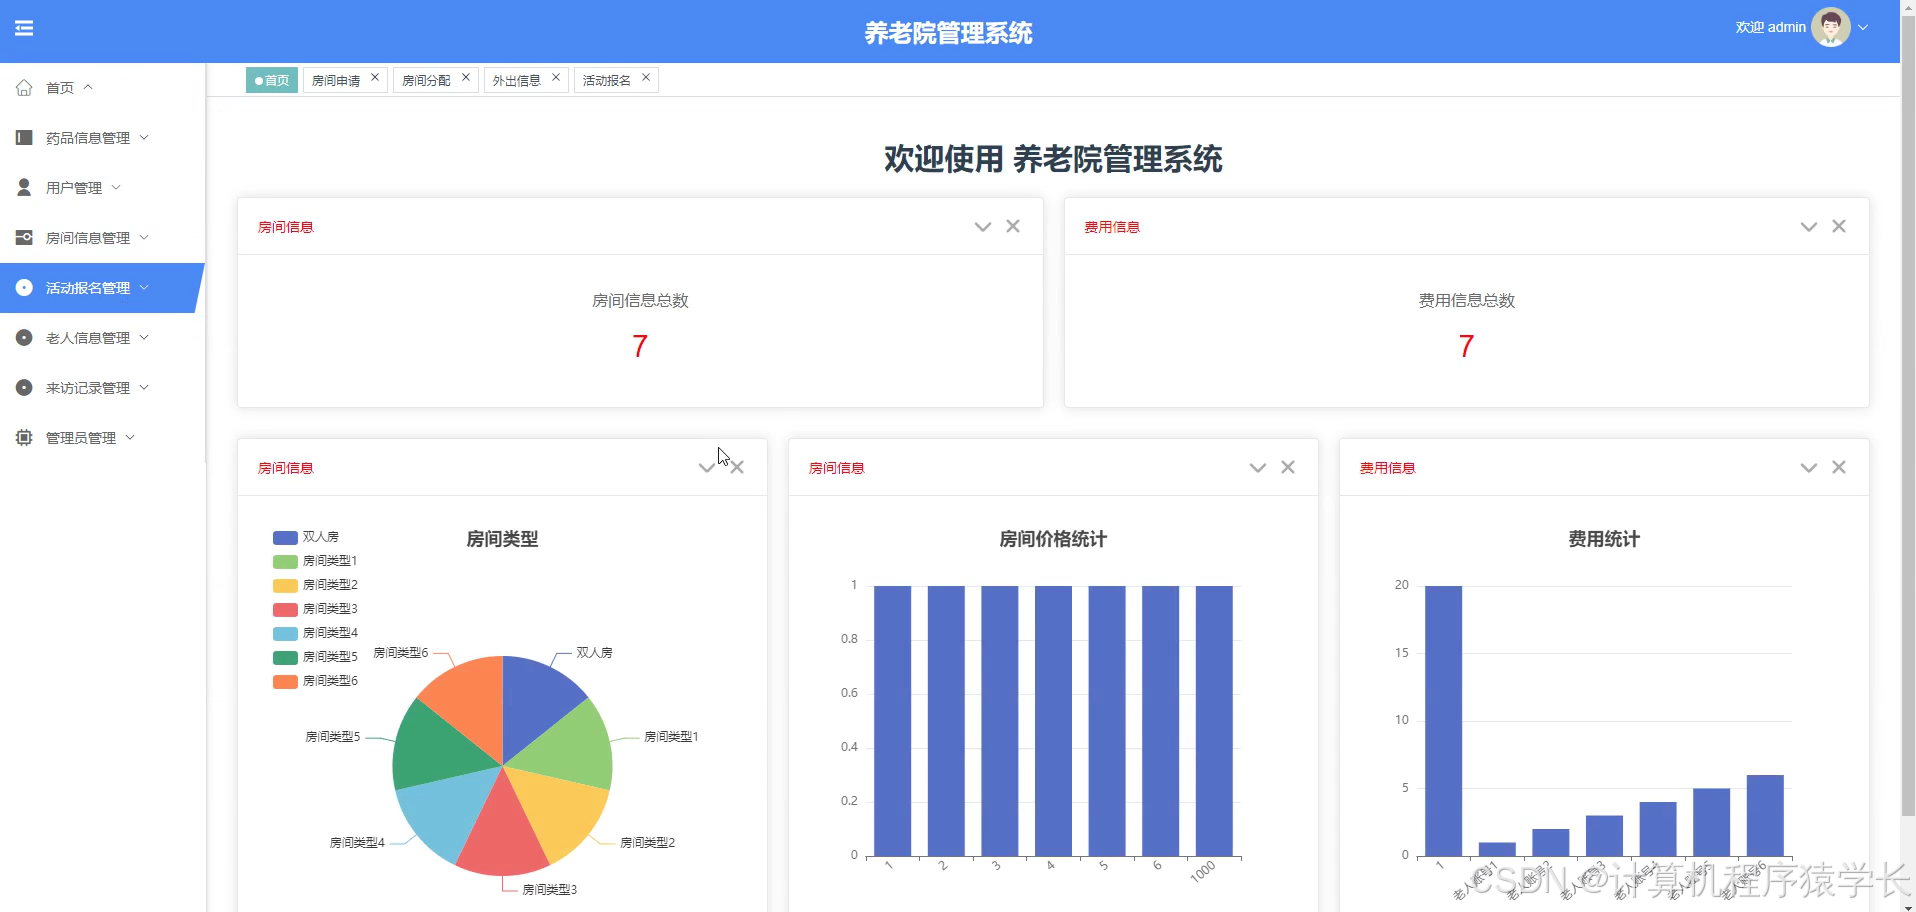Click the 药品信息管理 medicine management icon
This screenshot has width=1916, height=912.
click(x=24, y=137)
